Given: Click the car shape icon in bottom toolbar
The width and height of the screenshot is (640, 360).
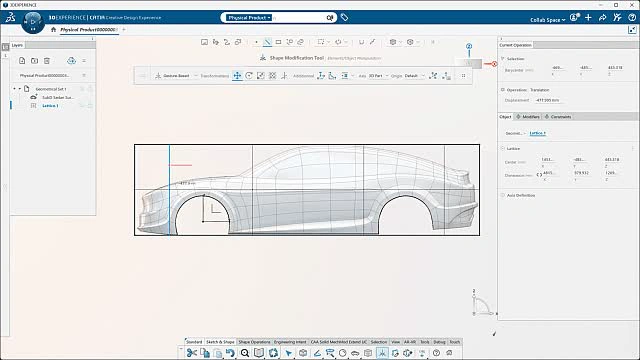Looking at the screenshot, I should click(x=355, y=353).
